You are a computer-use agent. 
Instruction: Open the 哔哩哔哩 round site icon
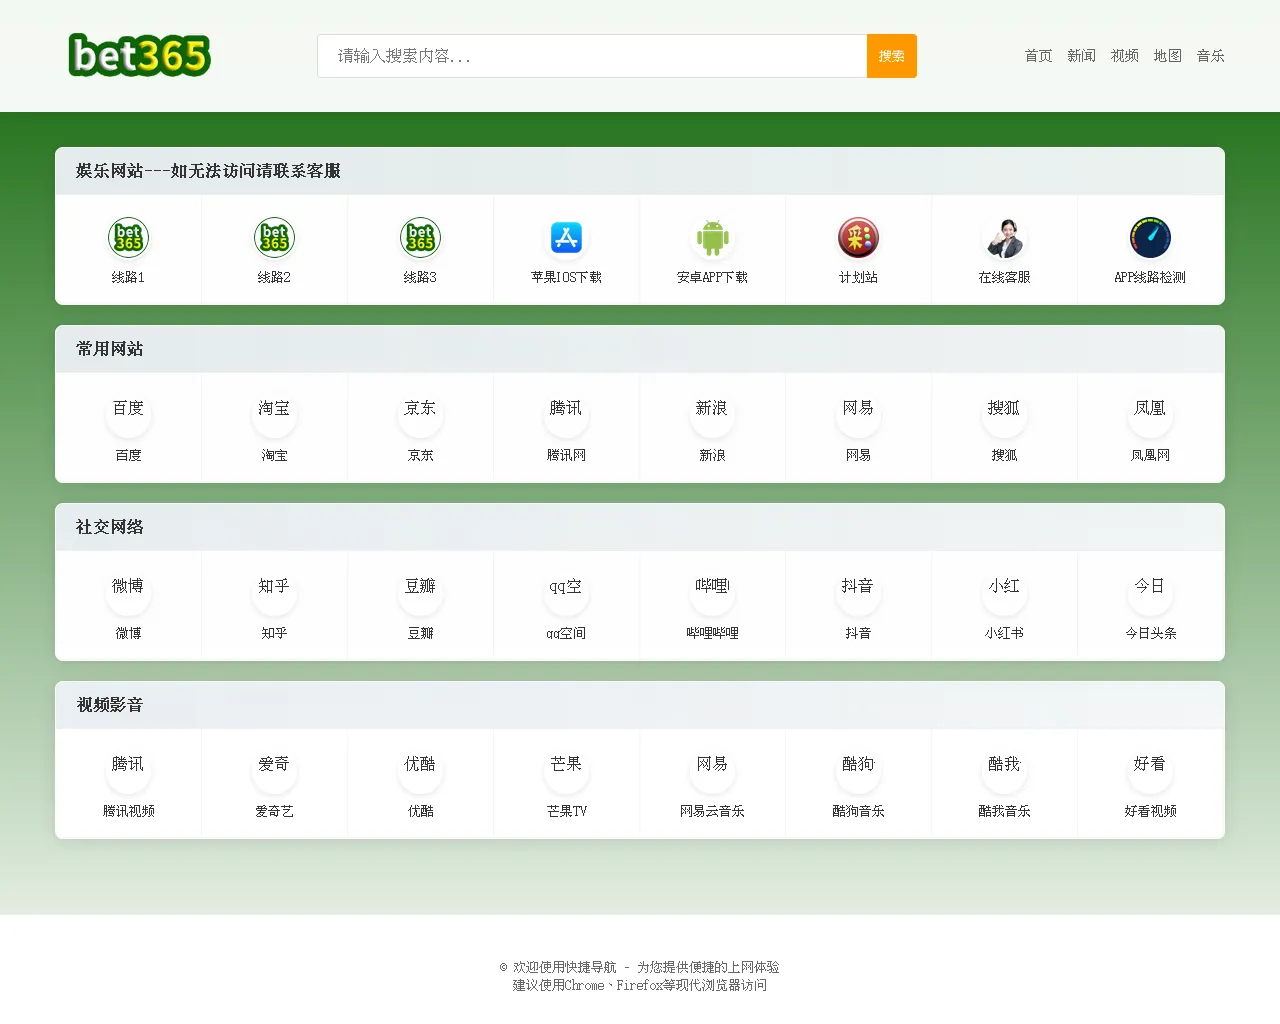pyautogui.click(x=712, y=592)
